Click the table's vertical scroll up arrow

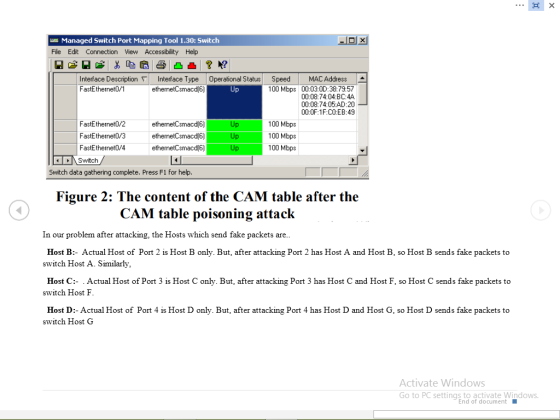coord(362,78)
